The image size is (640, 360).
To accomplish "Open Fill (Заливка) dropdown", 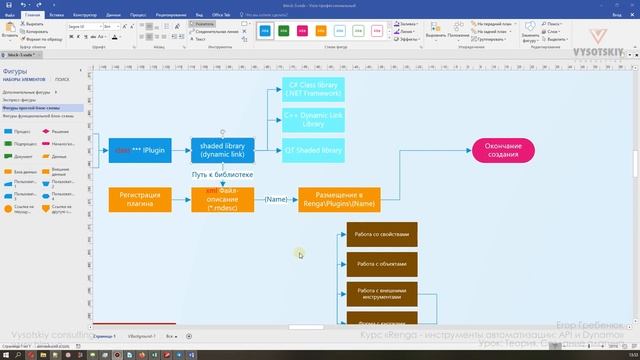I will pos(406,24).
